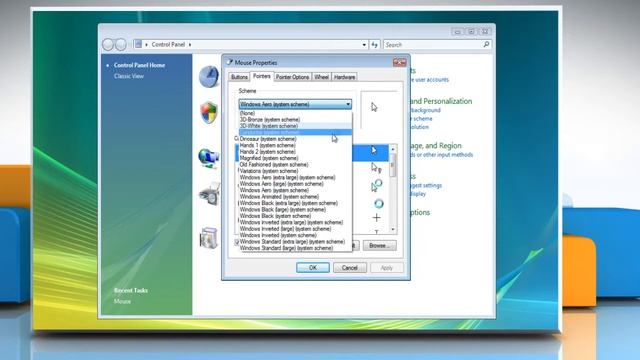Click the pointer list scrollbar thumb

point(393,165)
